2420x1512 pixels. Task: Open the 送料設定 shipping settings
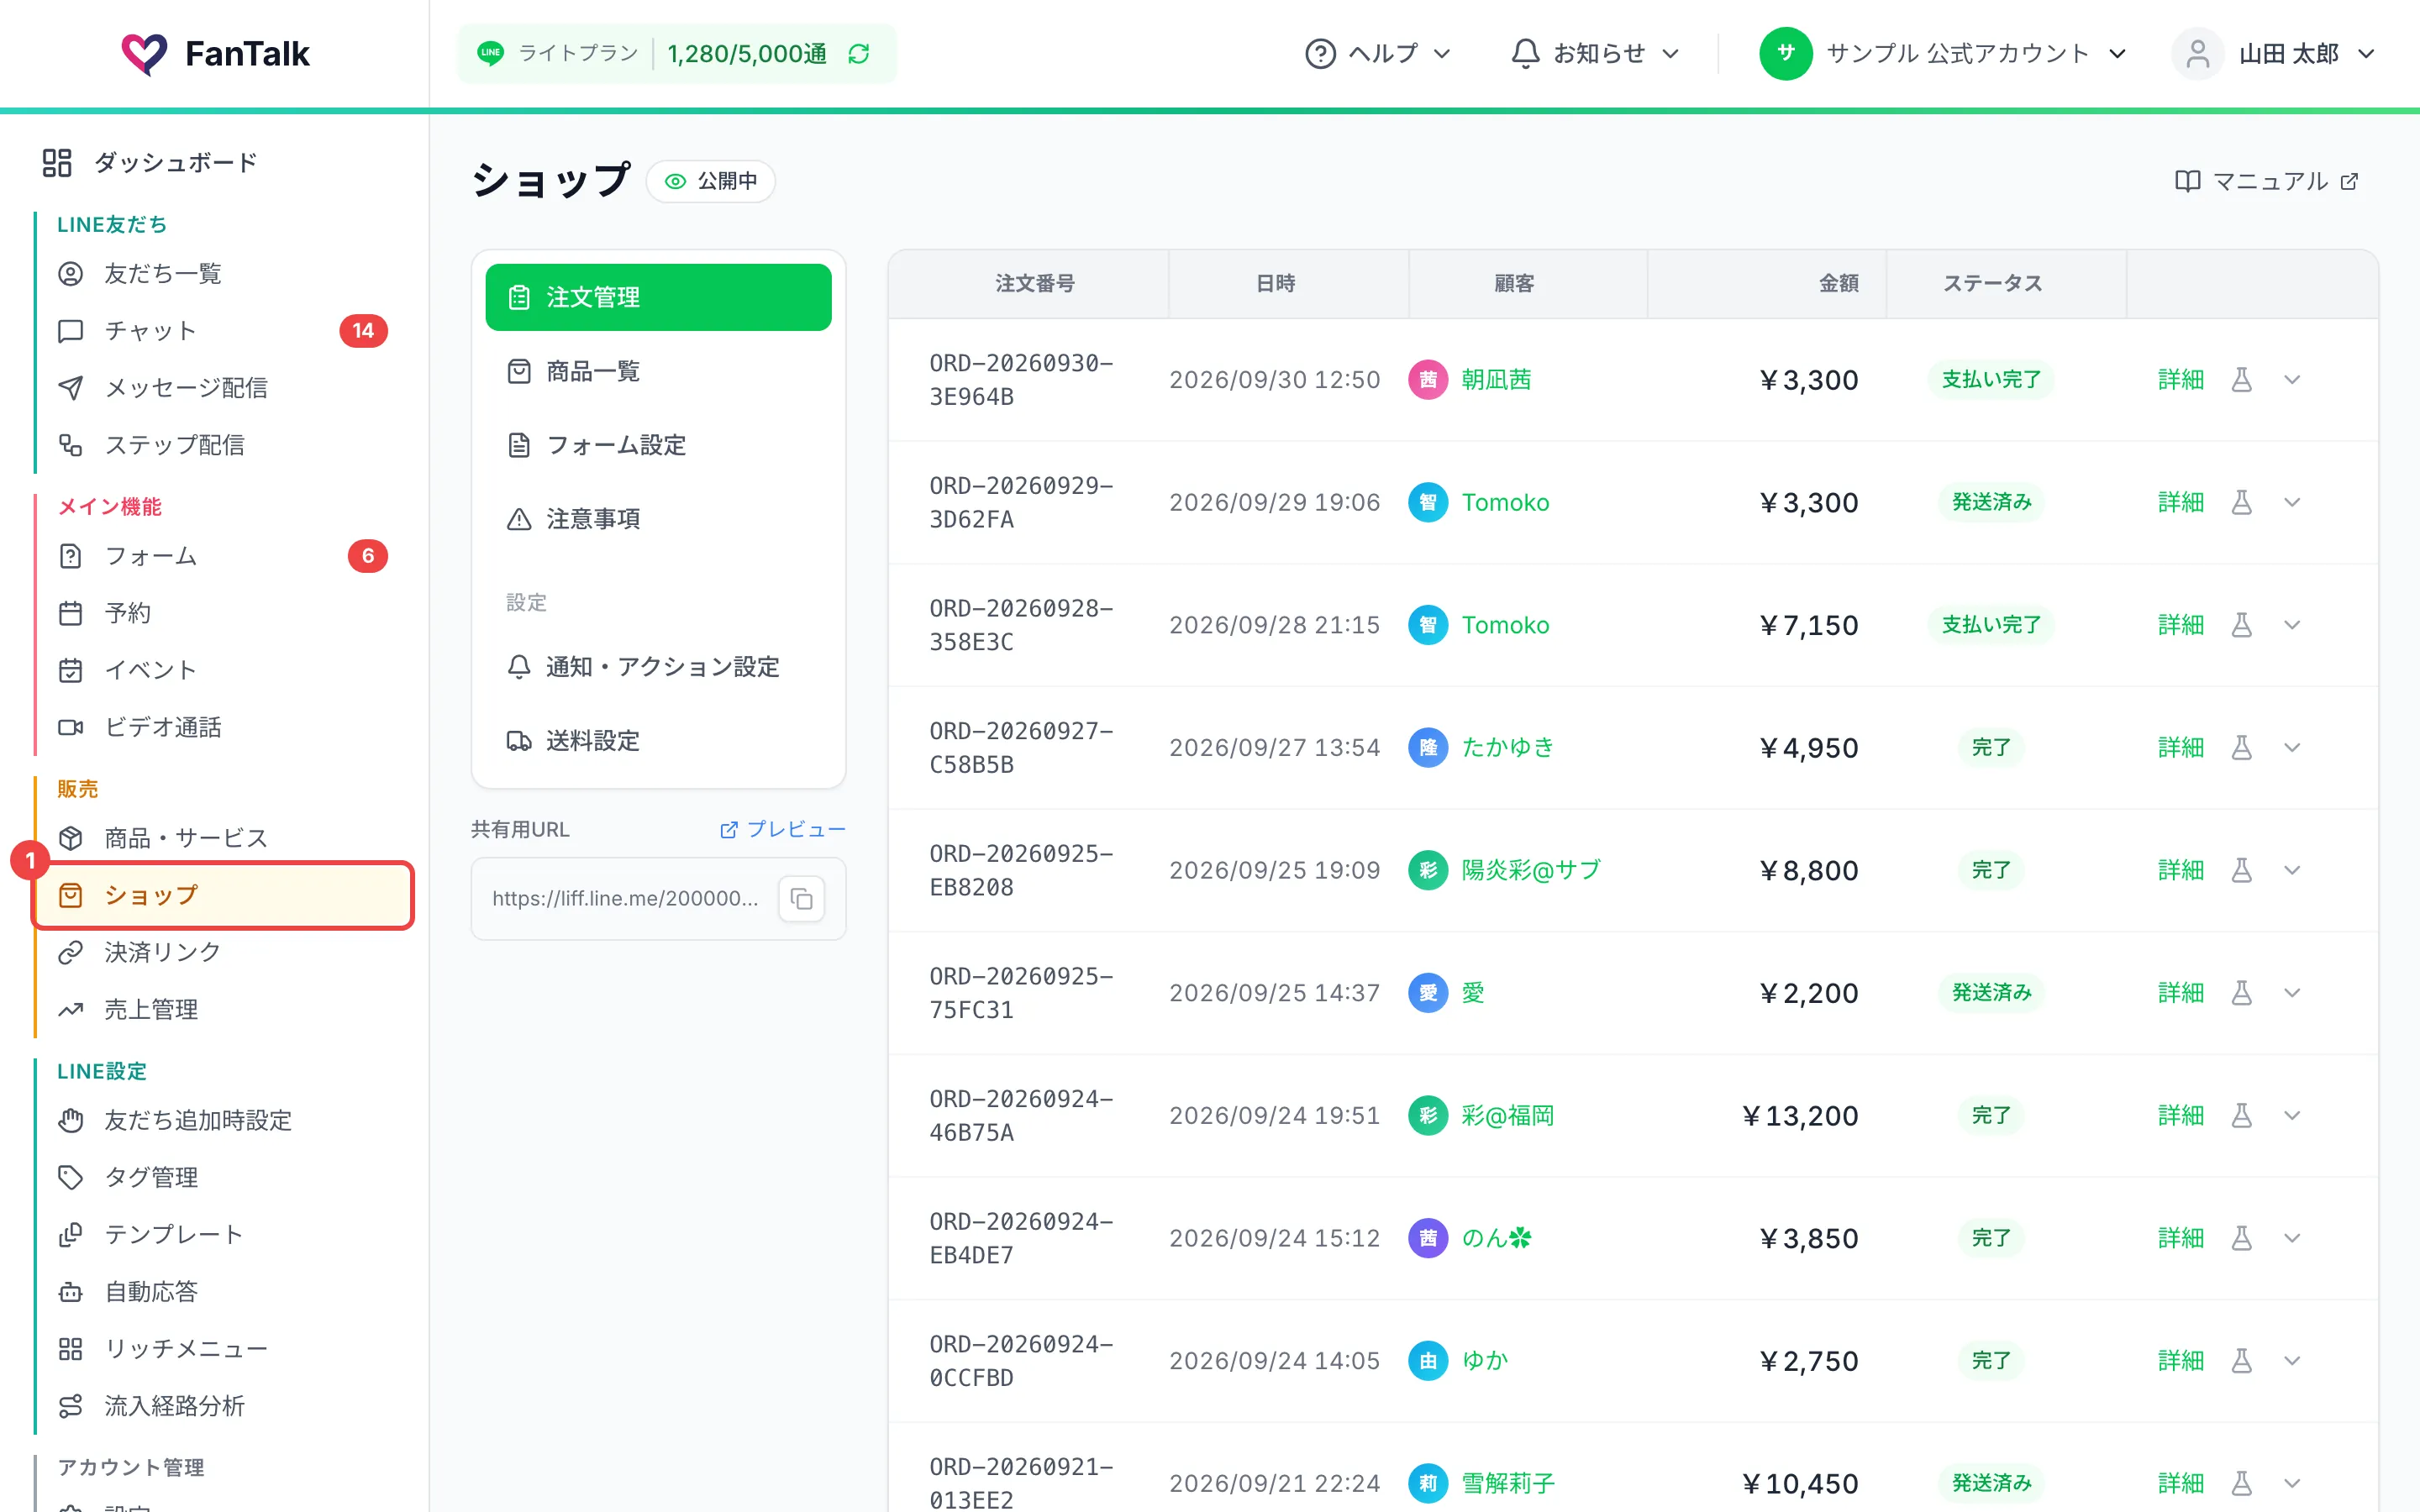tap(658, 741)
